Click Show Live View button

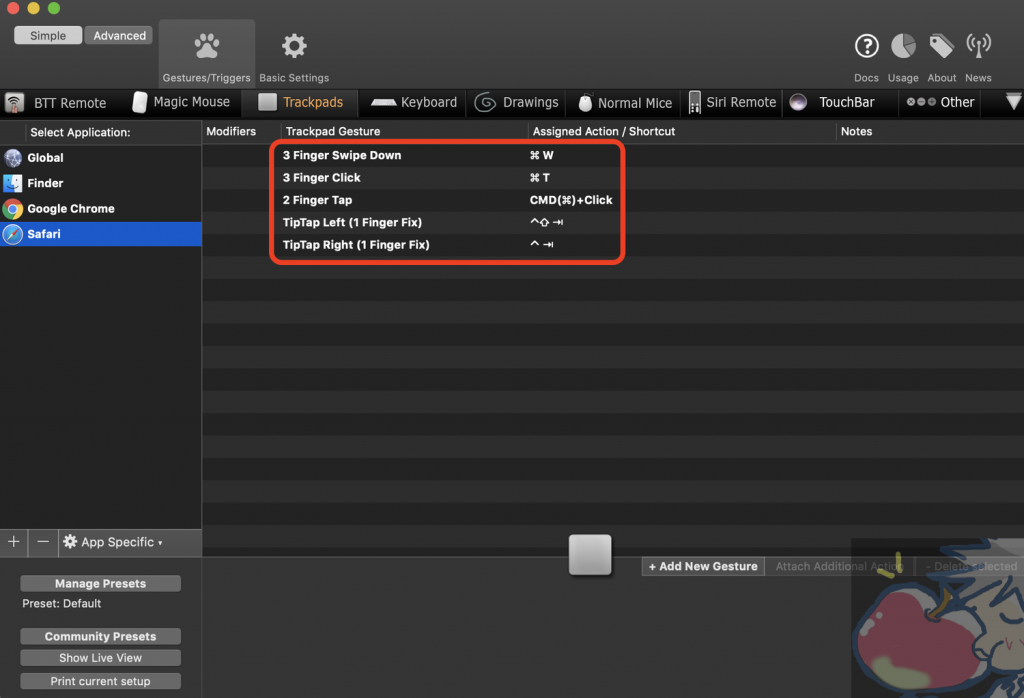101,658
